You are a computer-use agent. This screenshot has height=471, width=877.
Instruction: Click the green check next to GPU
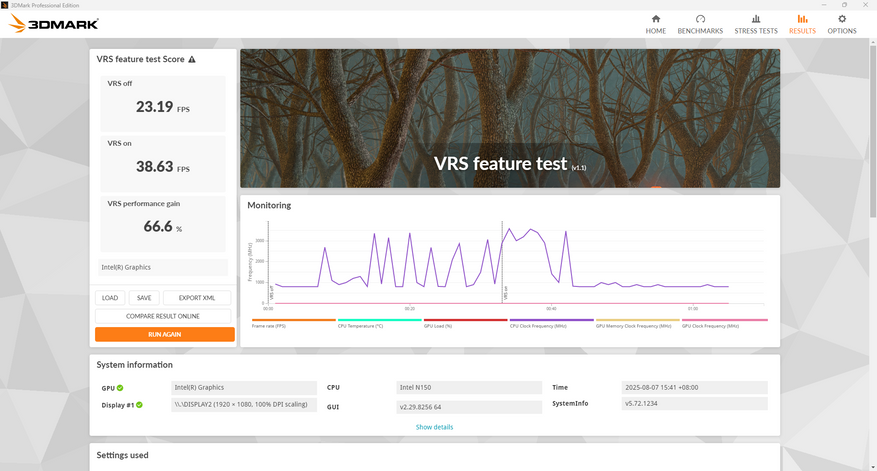pyautogui.click(x=120, y=388)
